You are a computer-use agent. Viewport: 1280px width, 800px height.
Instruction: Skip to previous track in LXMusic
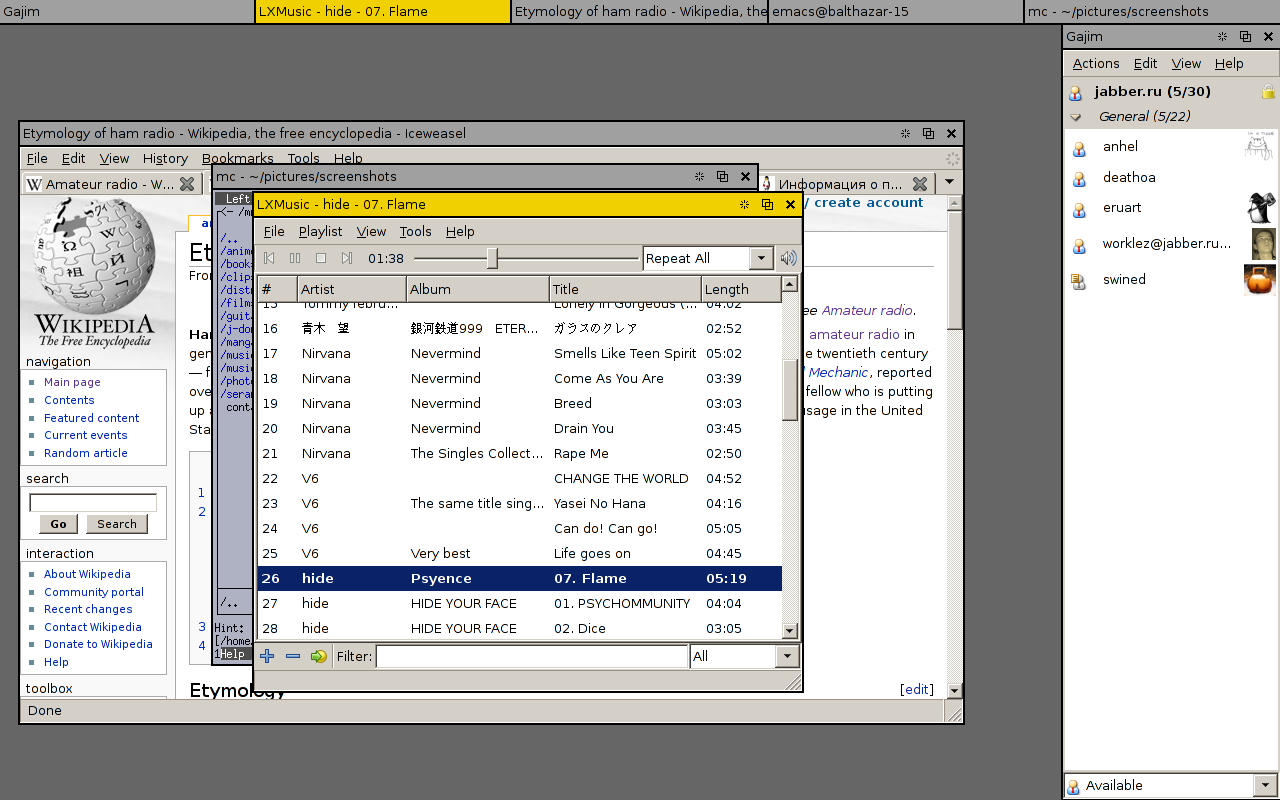(x=269, y=258)
